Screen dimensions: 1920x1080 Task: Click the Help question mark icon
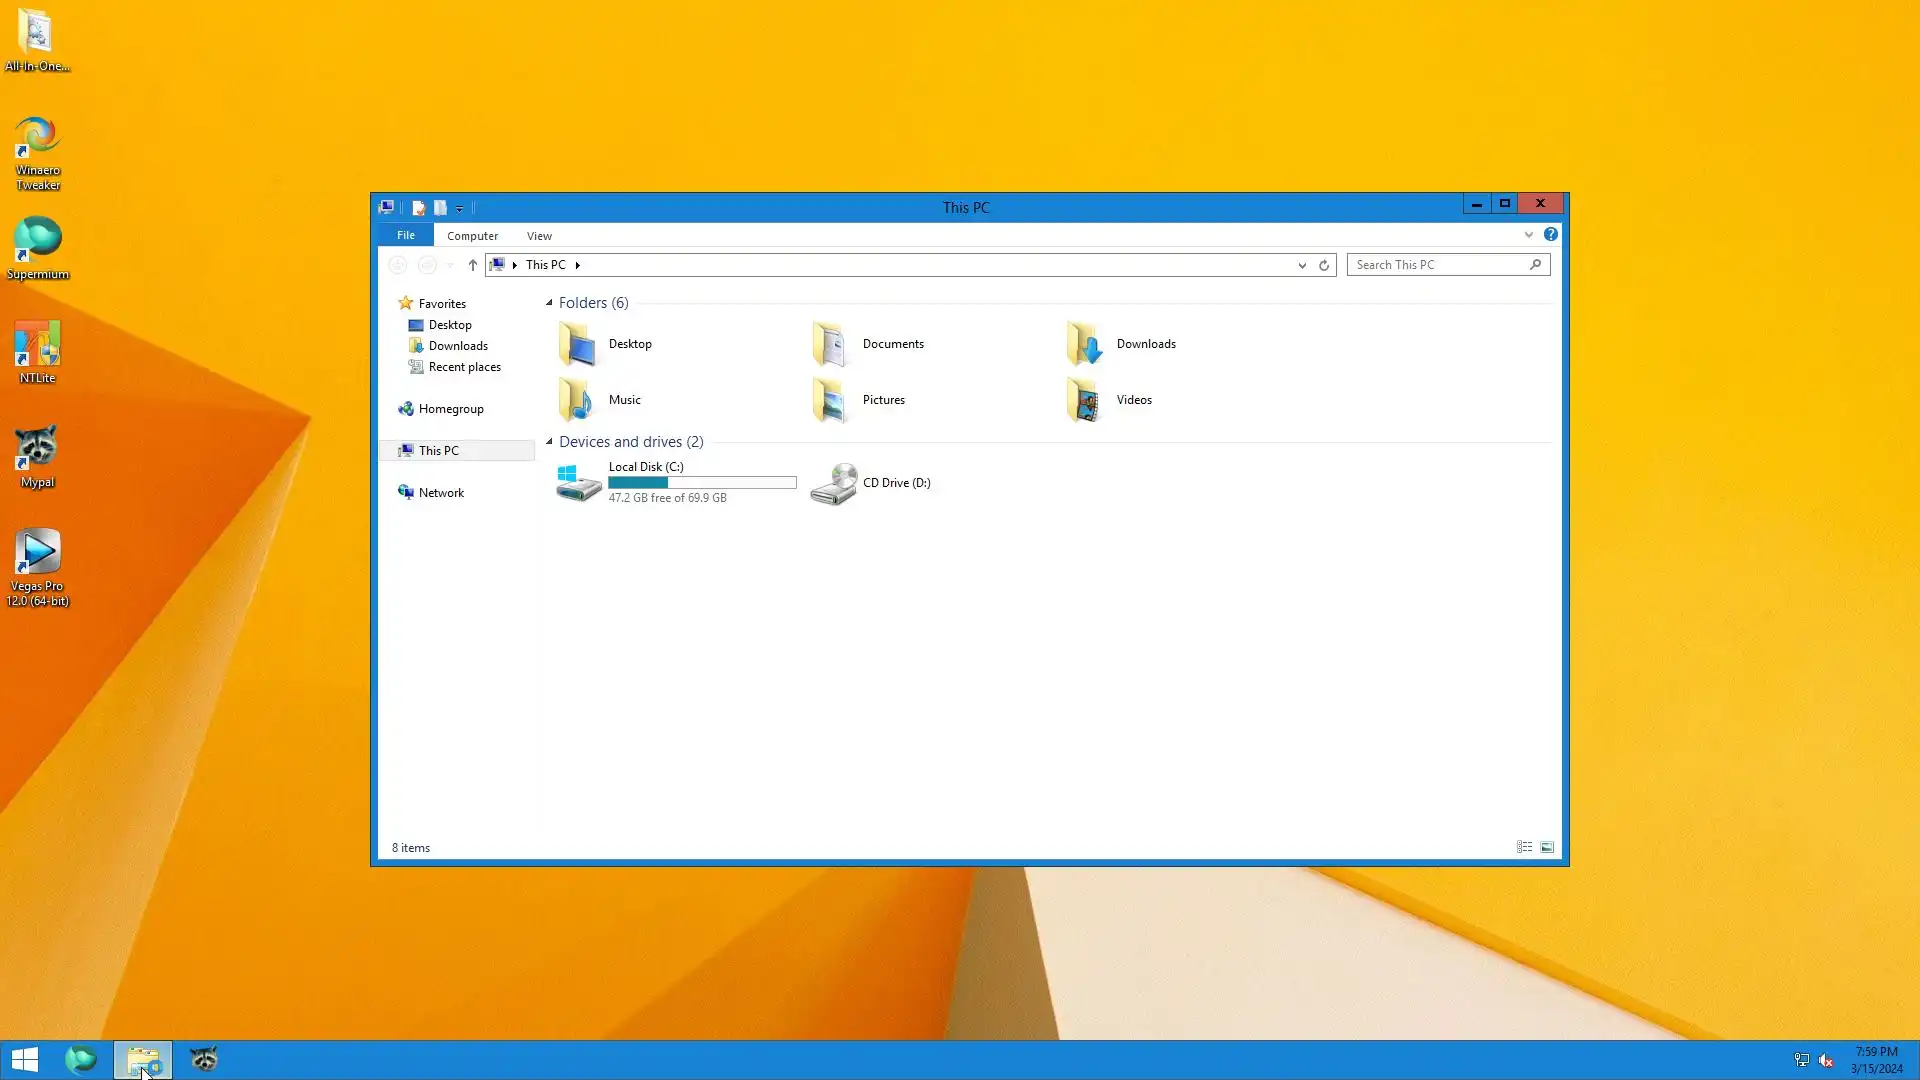coord(1550,234)
